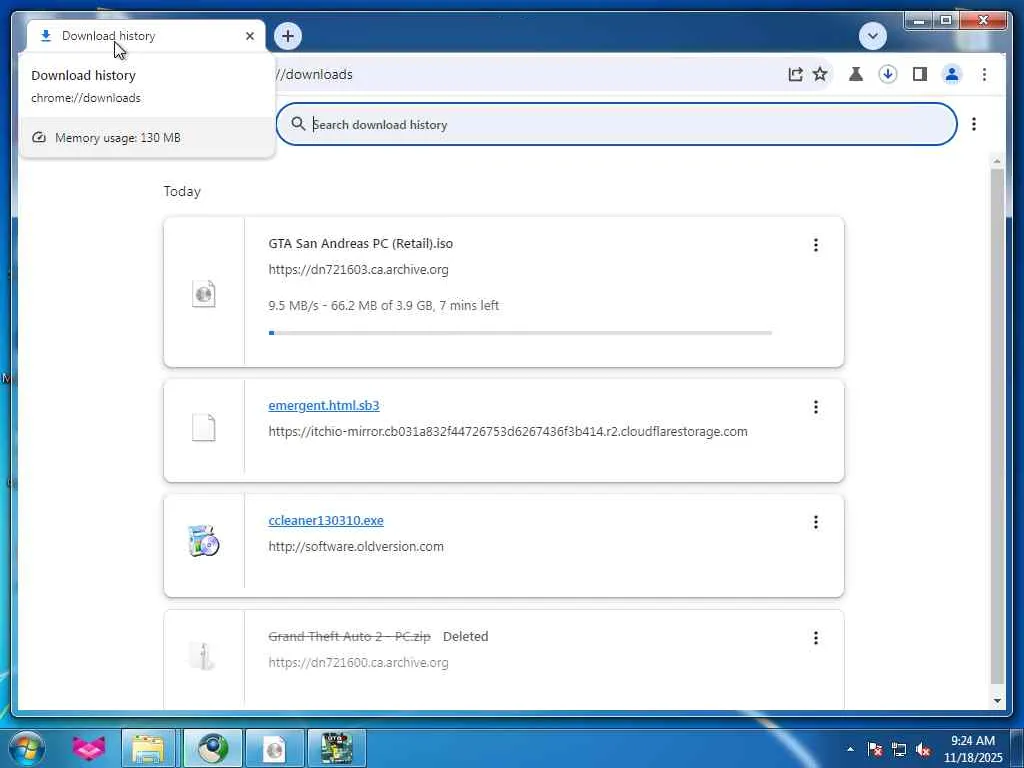Viewport: 1024px width, 768px height.
Task: Click the cloudflarestorage URL text
Action: (508, 432)
